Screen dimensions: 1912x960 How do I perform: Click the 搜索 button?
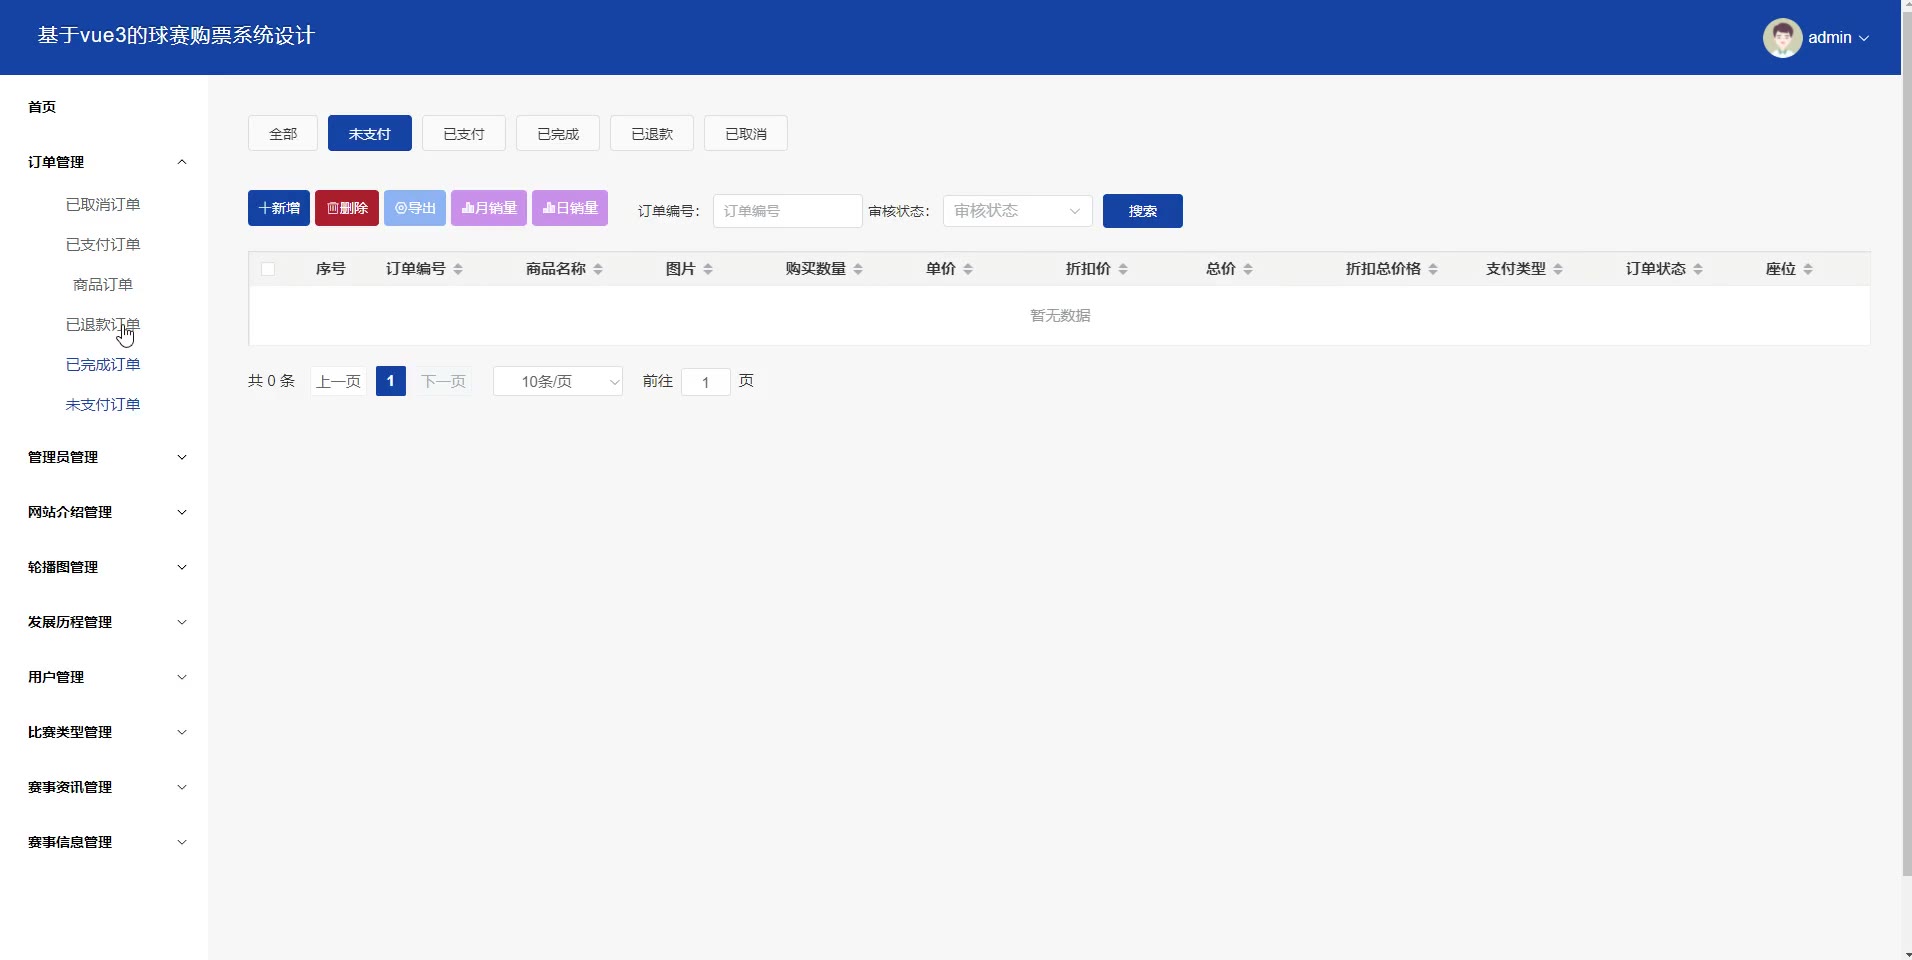click(1142, 211)
